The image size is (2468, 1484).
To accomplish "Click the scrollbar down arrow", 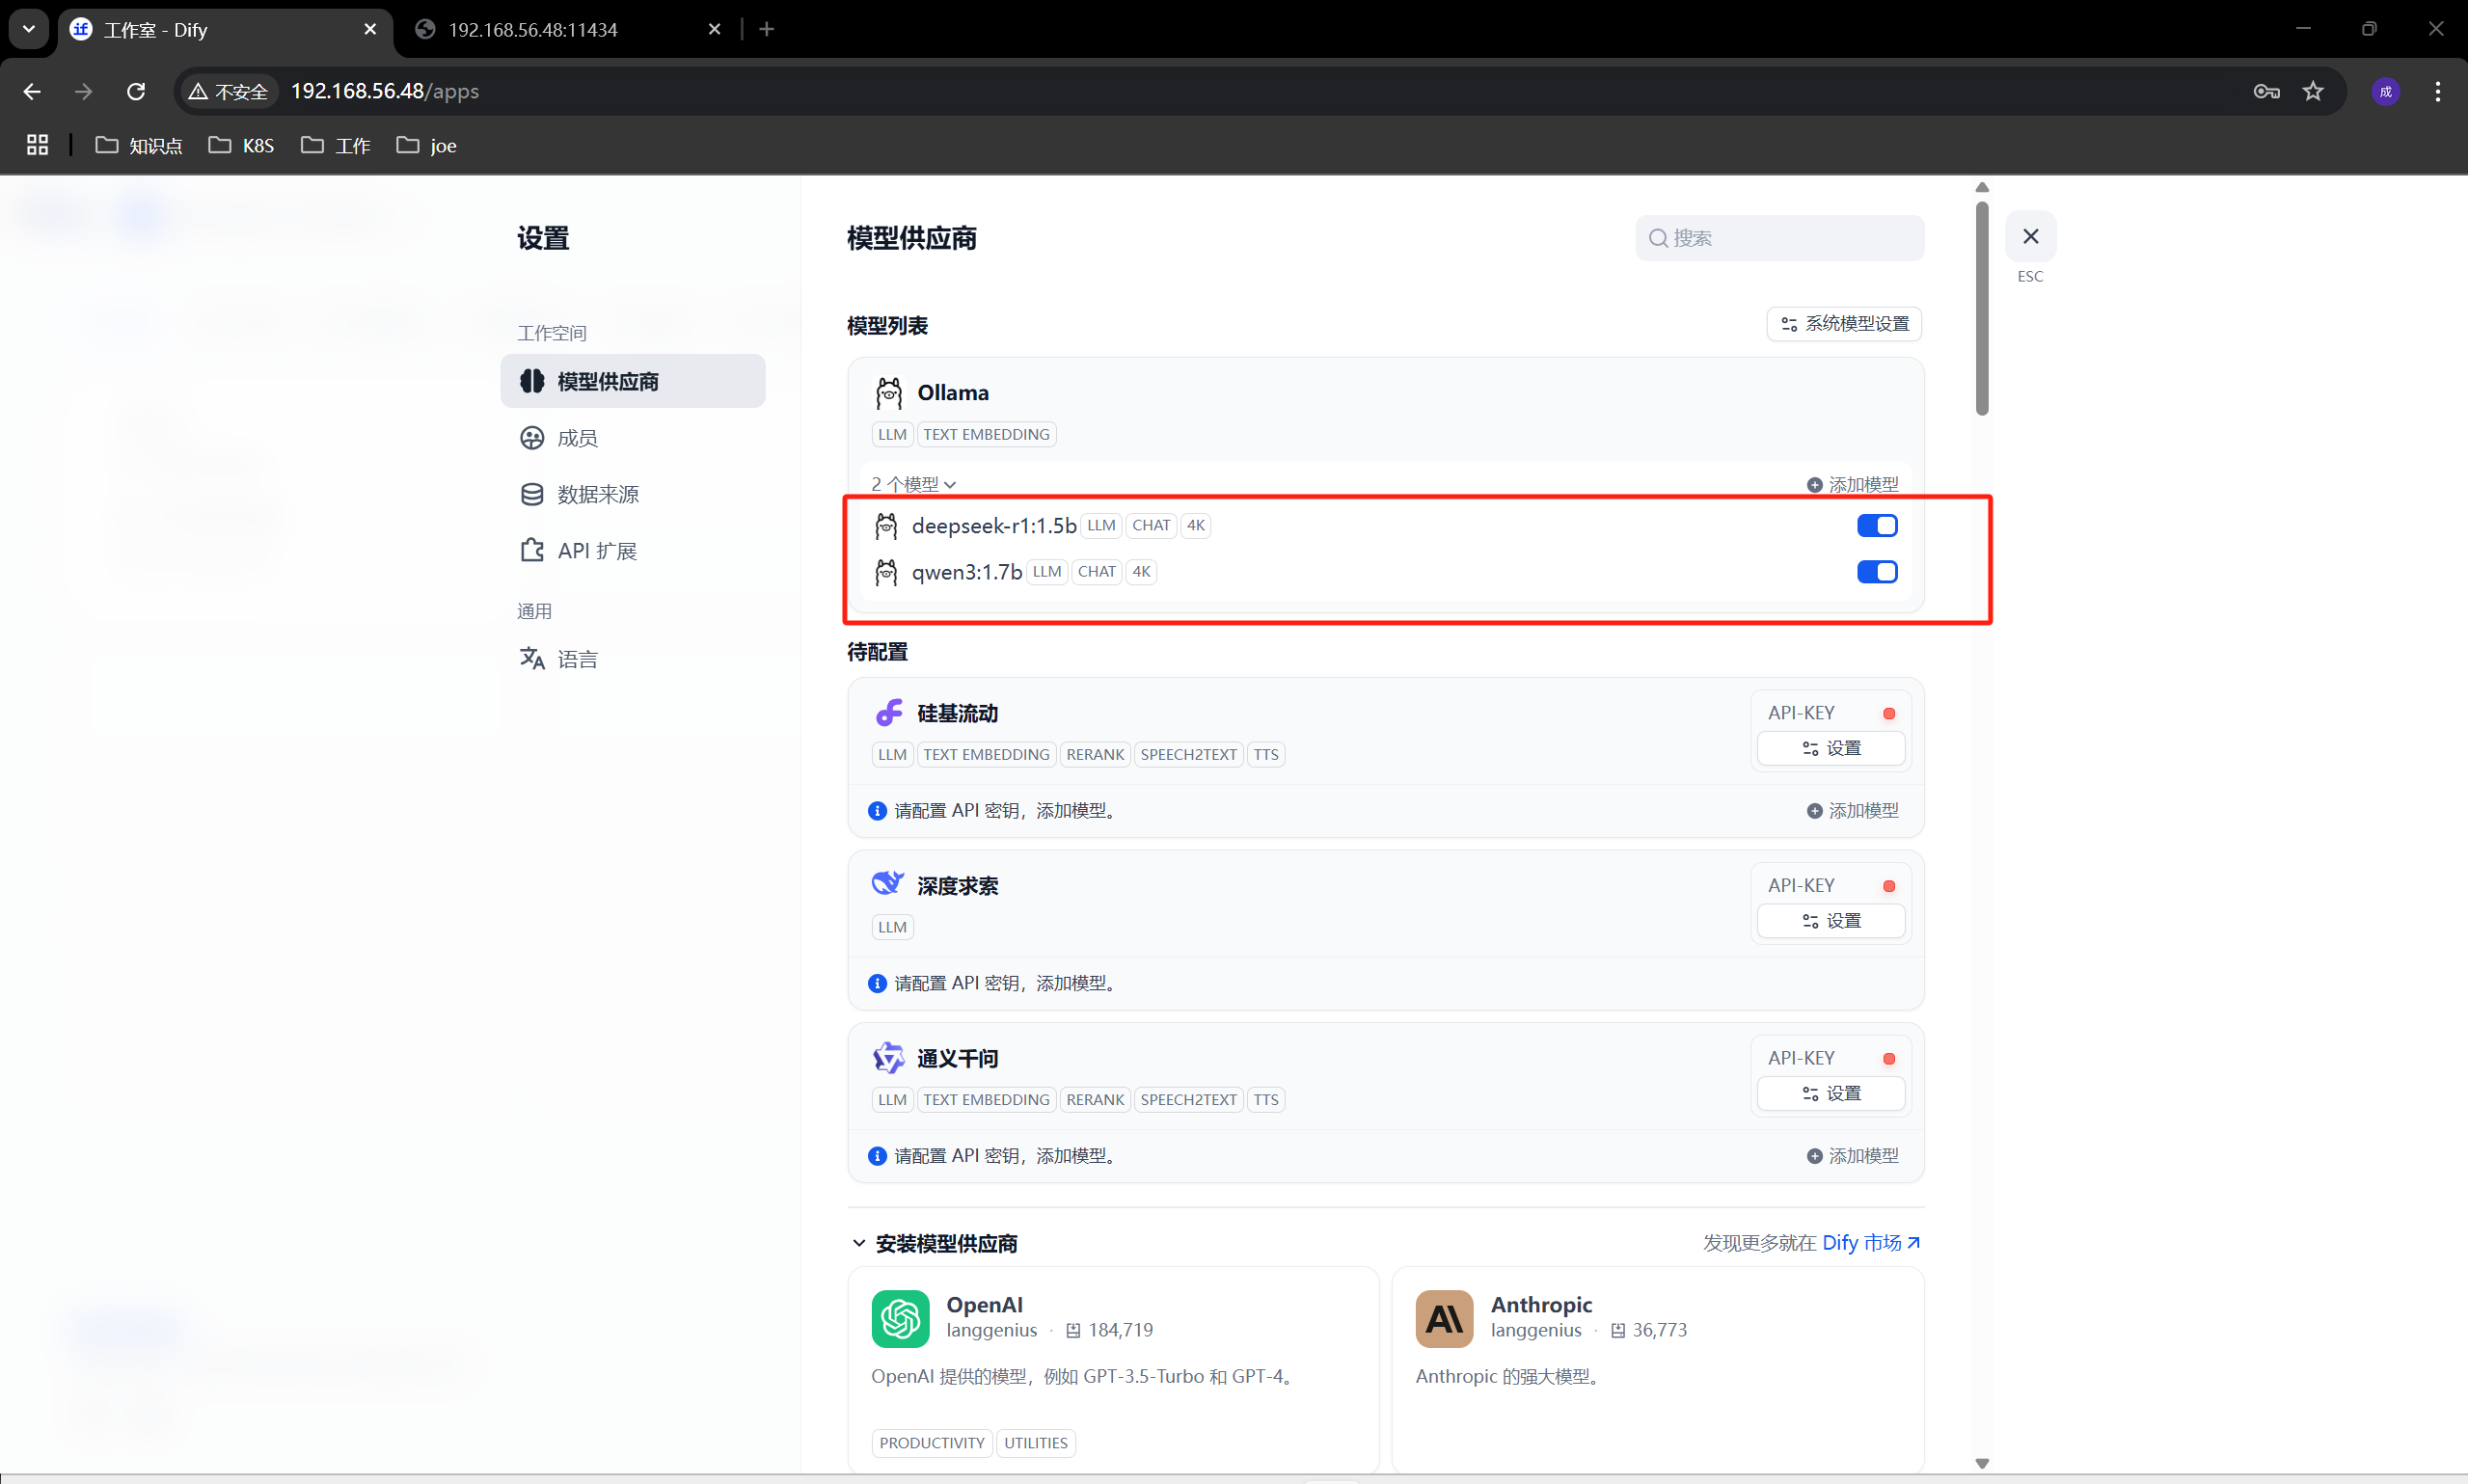I will (x=1982, y=1463).
